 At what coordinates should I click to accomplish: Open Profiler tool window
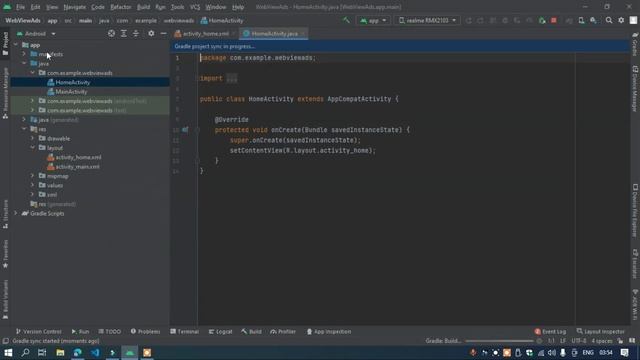(283, 331)
